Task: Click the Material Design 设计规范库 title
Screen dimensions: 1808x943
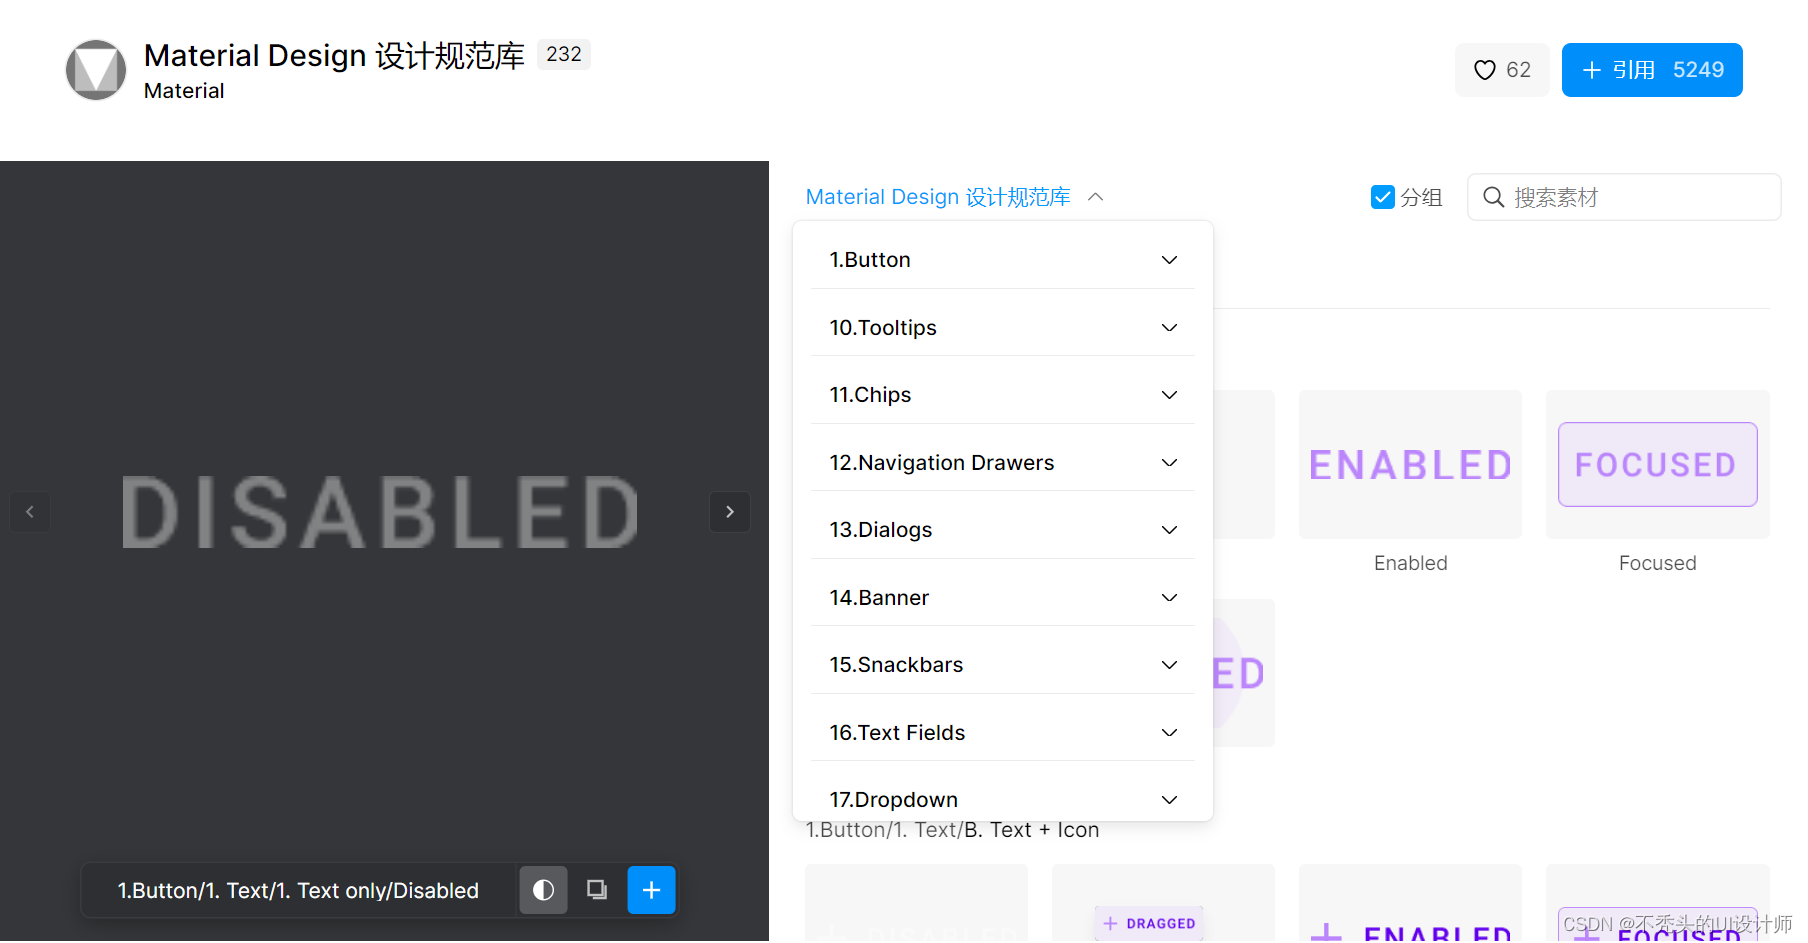Action: (334, 56)
